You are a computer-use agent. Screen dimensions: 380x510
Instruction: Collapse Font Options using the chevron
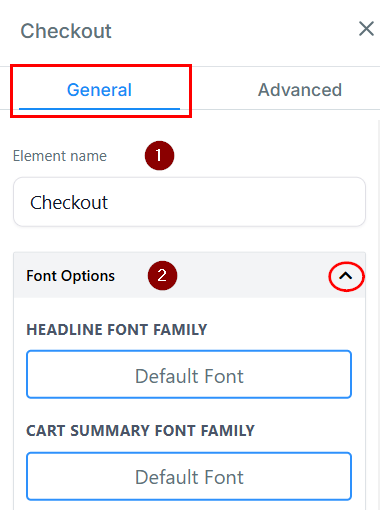(346, 276)
